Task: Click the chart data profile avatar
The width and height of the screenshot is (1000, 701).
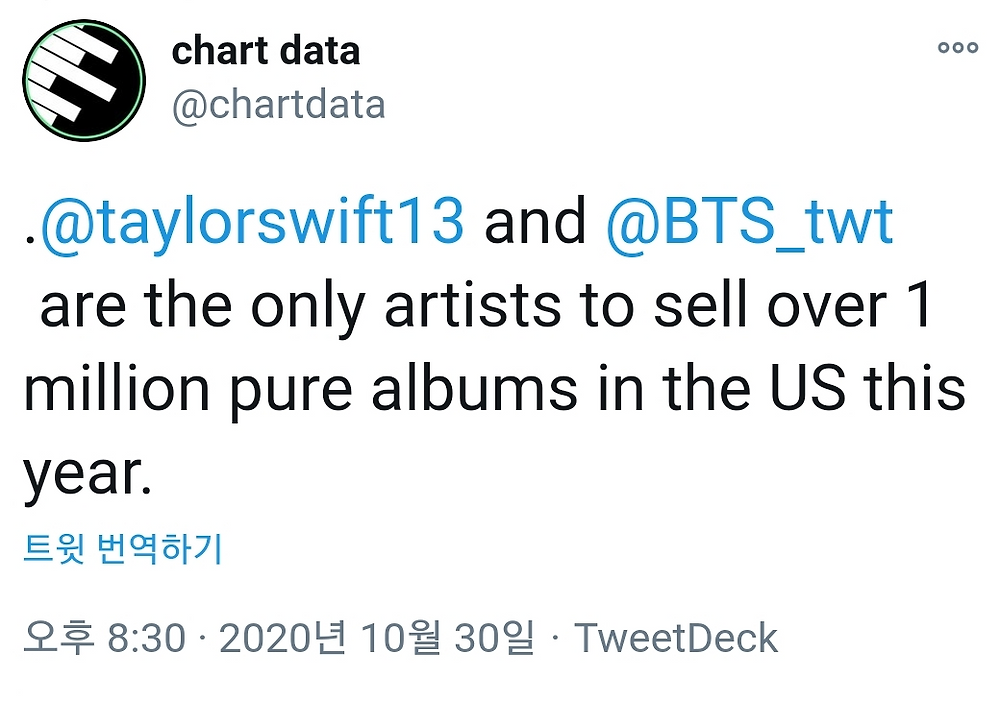Action: pos(84,80)
